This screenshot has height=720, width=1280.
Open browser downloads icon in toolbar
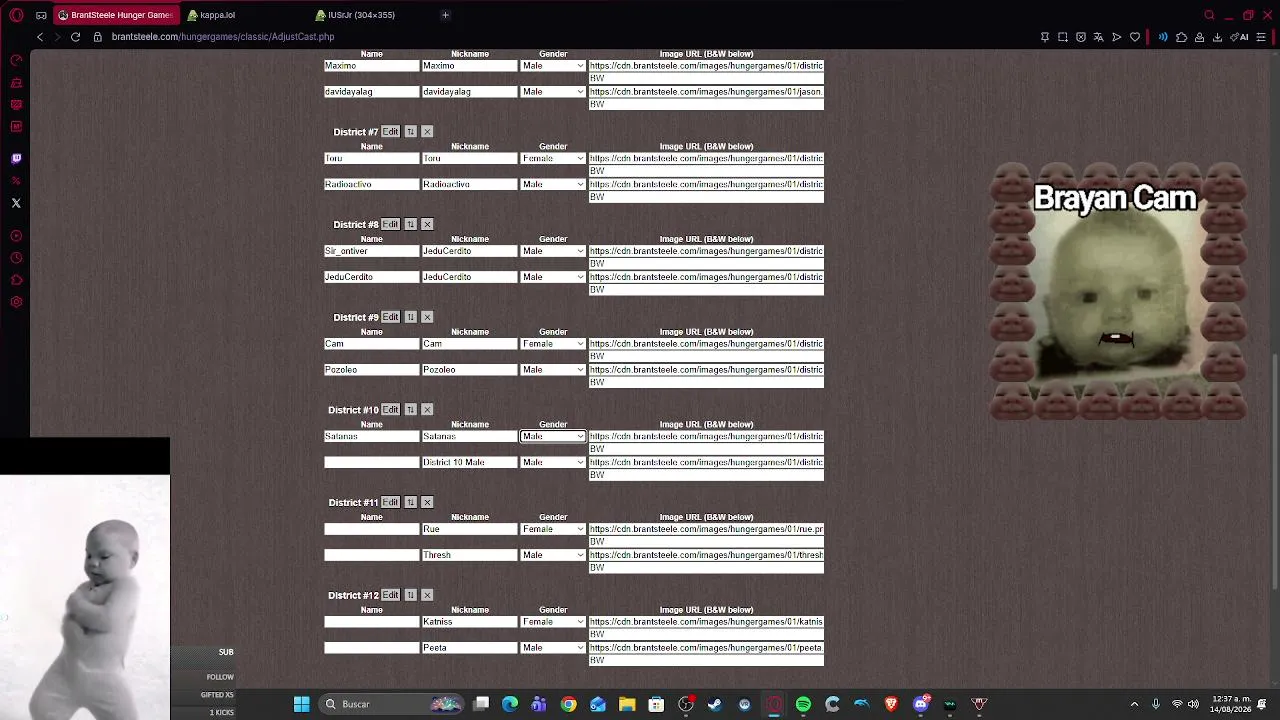point(1217,37)
